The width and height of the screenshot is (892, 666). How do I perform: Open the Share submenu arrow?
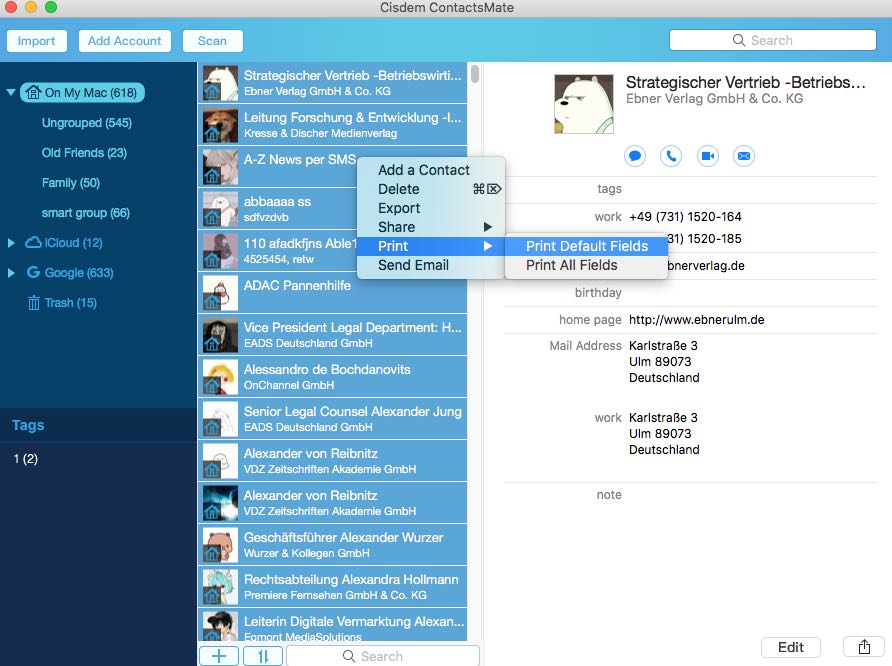pyautogui.click(x=488, y=227)
